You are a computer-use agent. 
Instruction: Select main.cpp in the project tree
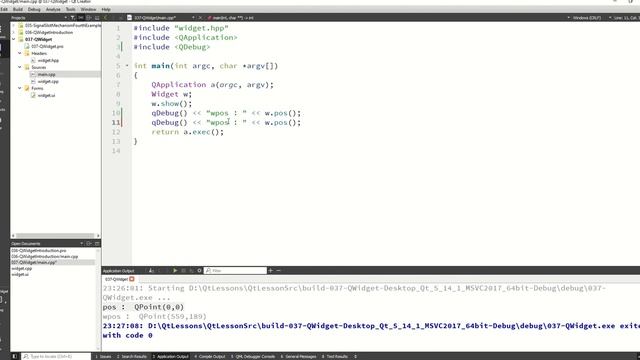[47, 74]
